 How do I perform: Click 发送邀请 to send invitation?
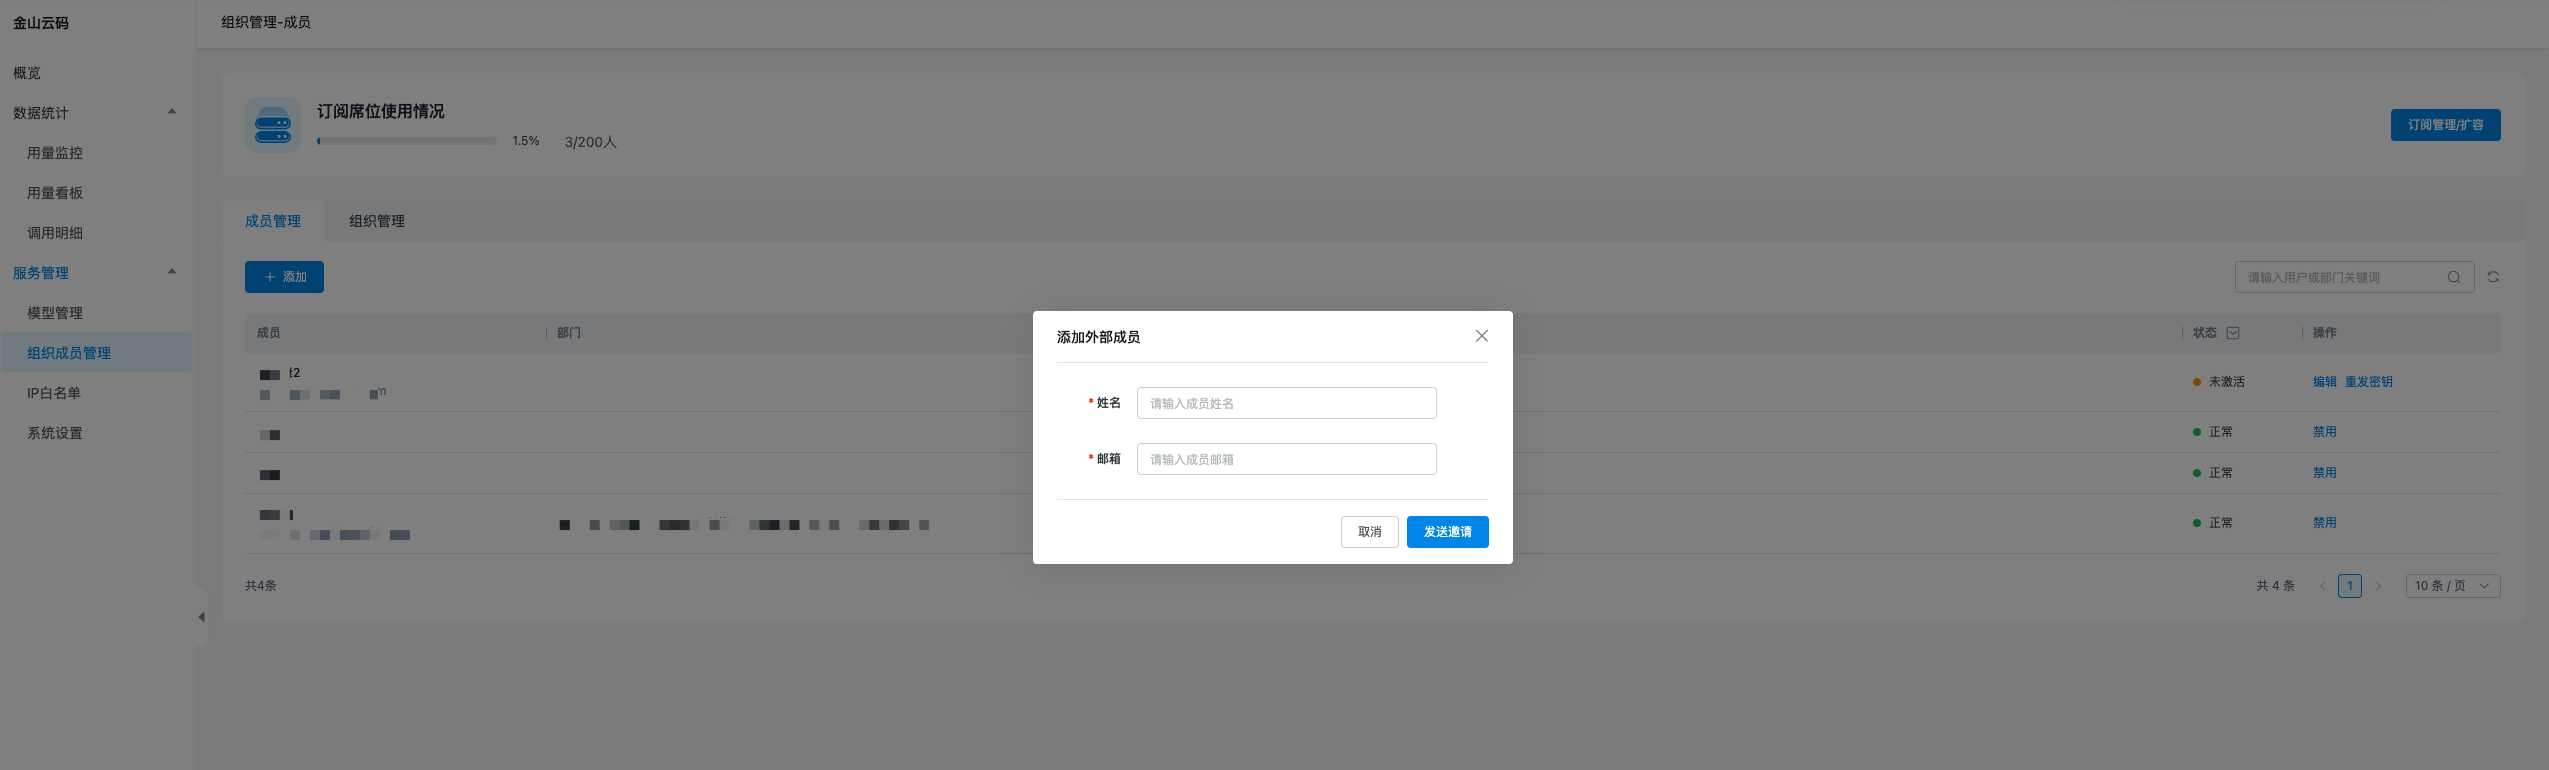pos(1447,532)
